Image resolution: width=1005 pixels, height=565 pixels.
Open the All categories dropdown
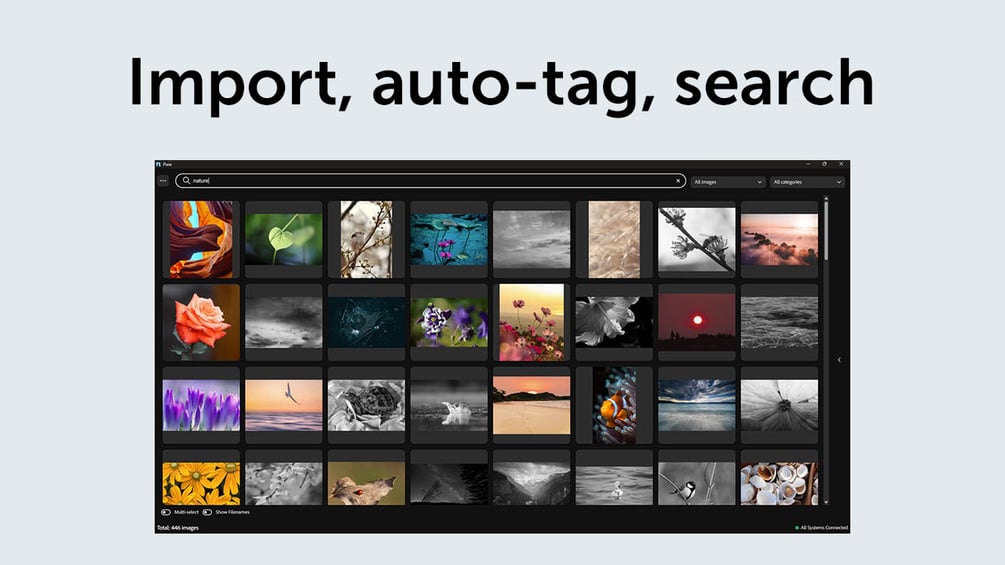pyautogui.click(x=807, y=182)
